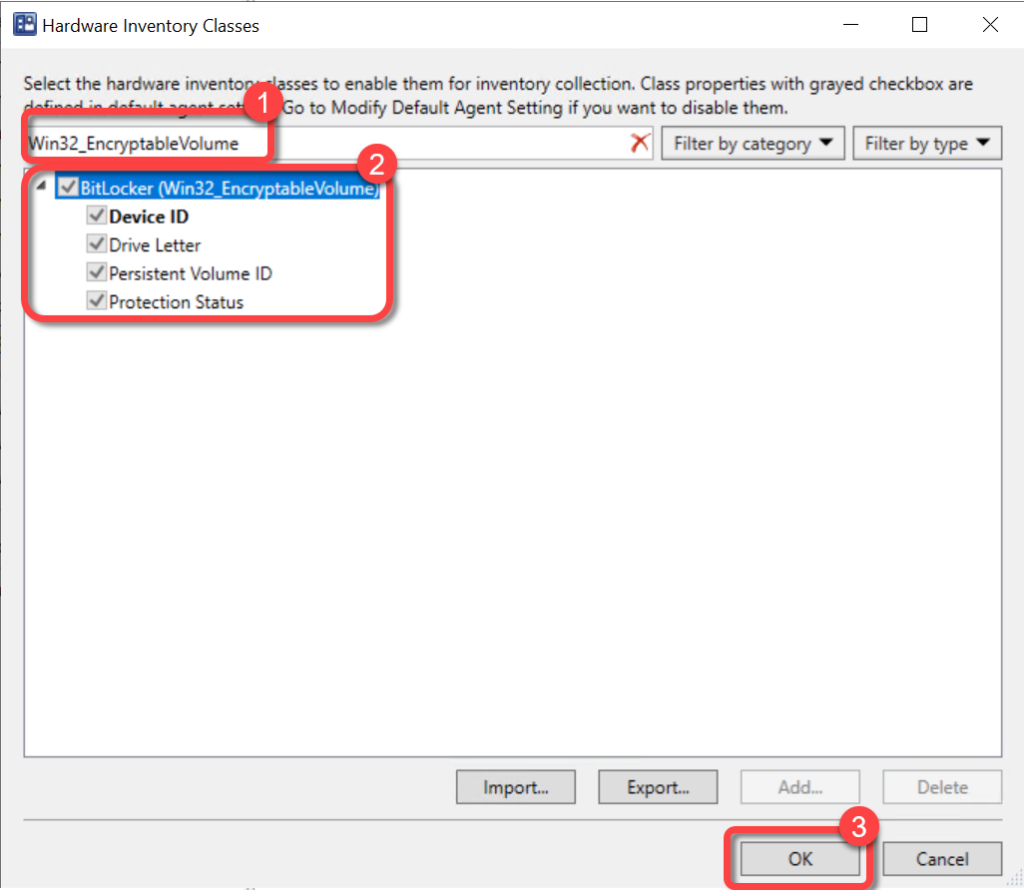Maximize the dialog window

pos(920,26)
